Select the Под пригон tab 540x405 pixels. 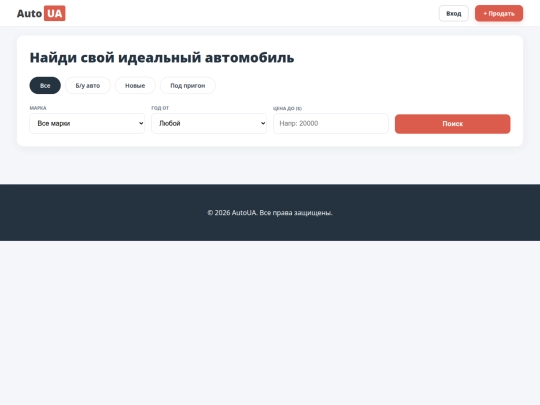[188, 85]
